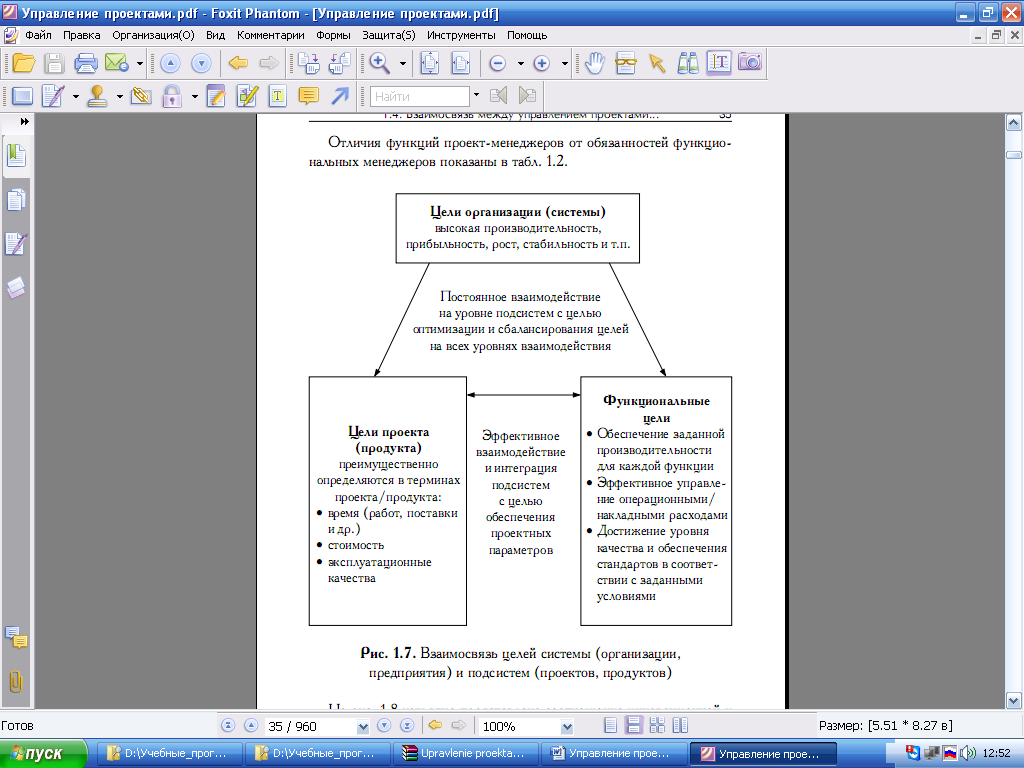This screenshot has width=1024, height=768.
Task: Jump to last page in status bar
Action: point(407,726)
